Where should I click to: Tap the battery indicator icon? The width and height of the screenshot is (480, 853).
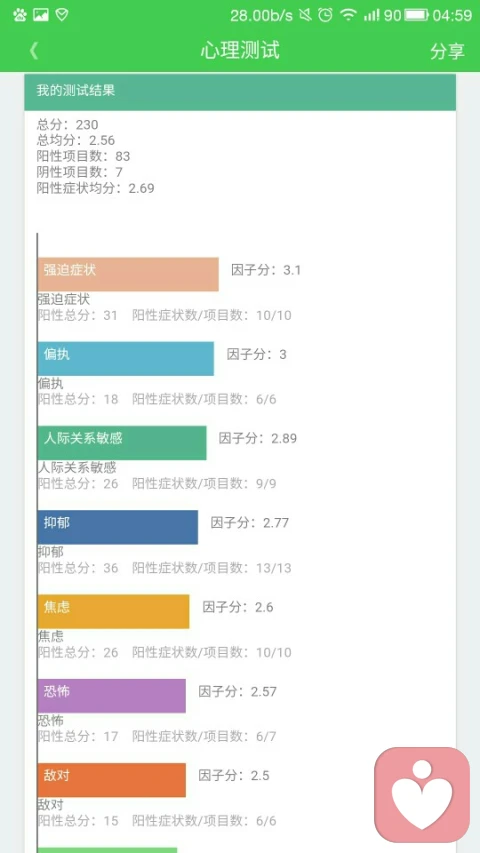pos(417,15)
